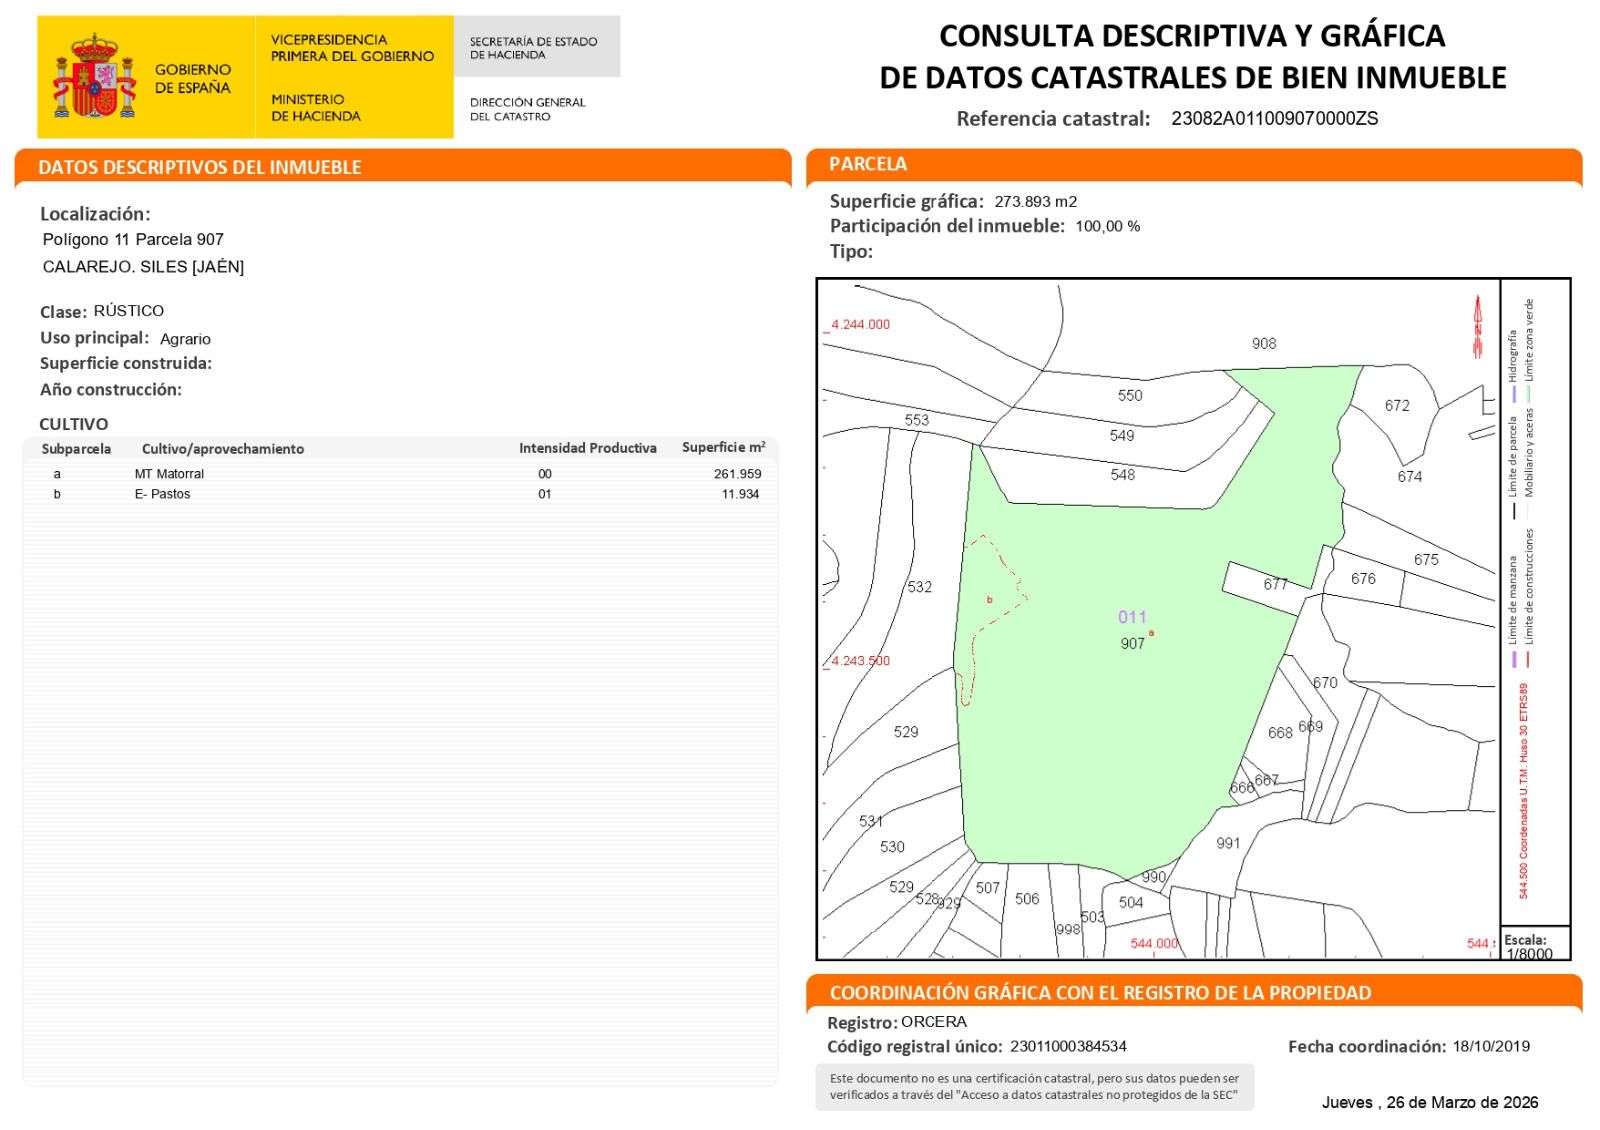
Task: Click the 'COORDINACIÓN GRÁFICA CON EL REGISTRO' header
Action: click(x=1100, y=993)
